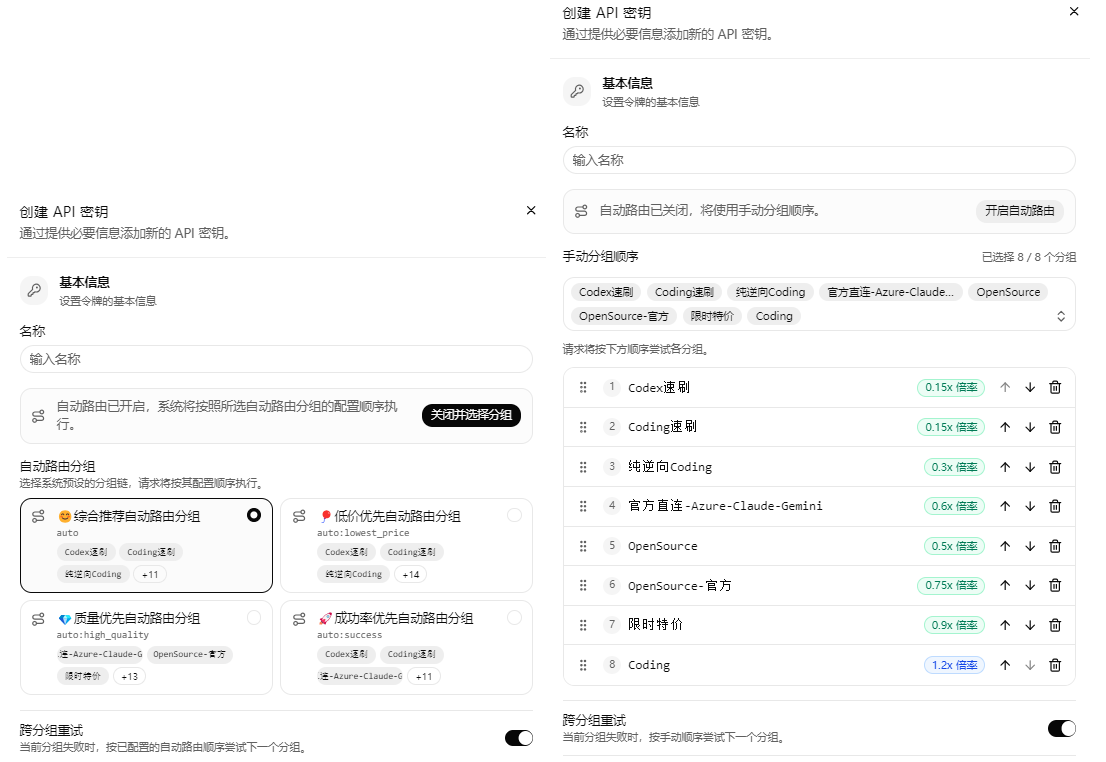Delete the OpenSource-官方 row

[x=1055, y=585]
